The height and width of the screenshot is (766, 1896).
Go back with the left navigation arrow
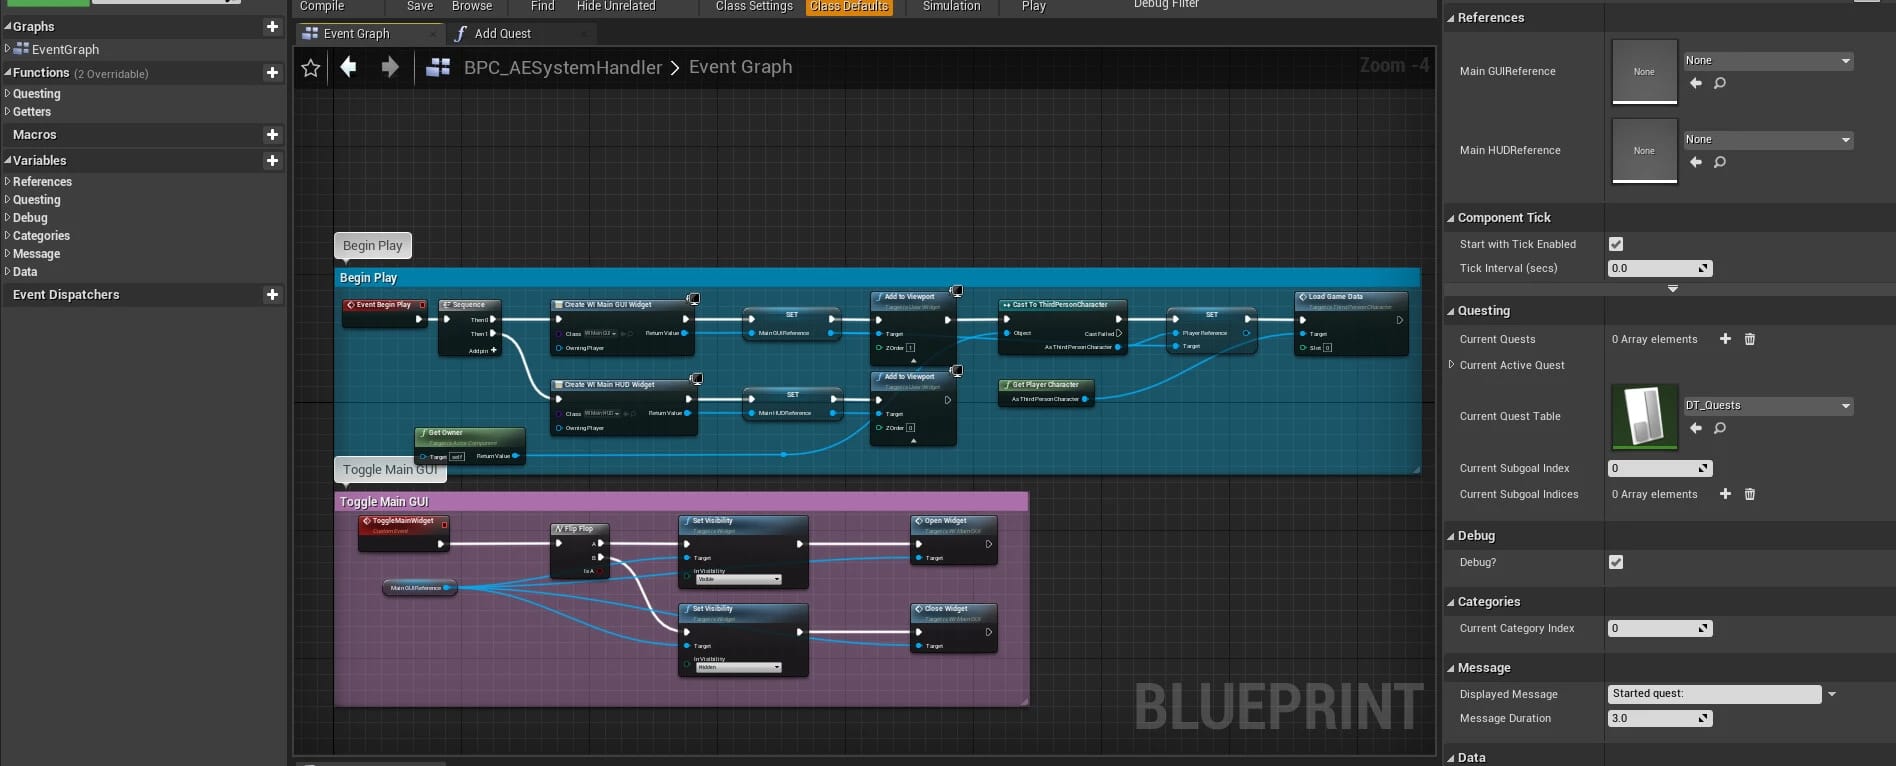point(348,67)
